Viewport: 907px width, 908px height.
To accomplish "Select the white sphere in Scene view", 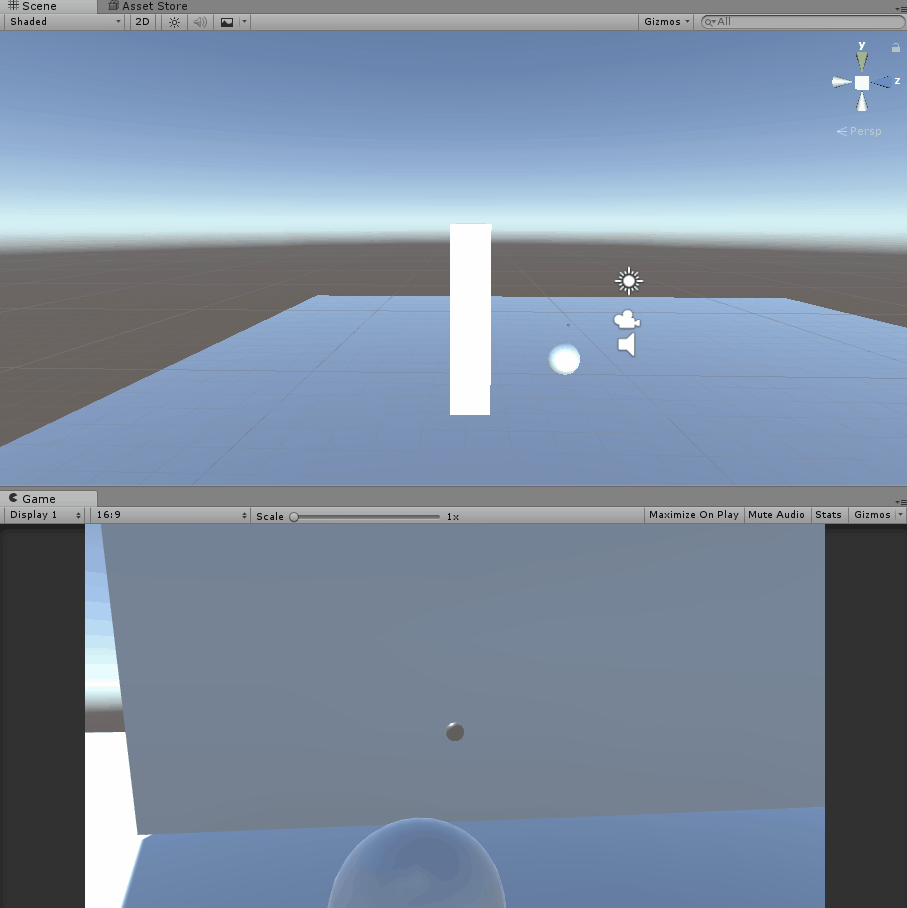I will (x=564, y=359).
